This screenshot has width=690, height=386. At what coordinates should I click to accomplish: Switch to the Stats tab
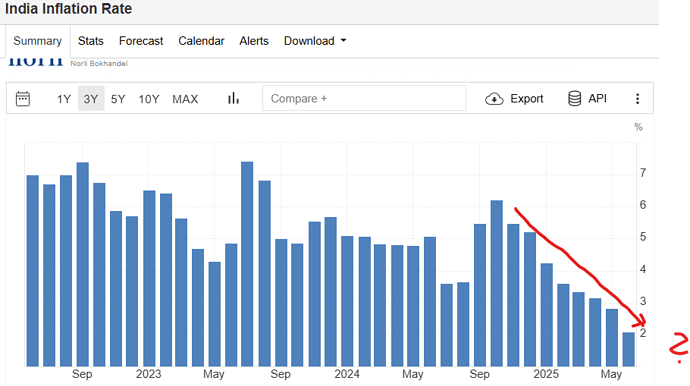(x=91, y=41)
